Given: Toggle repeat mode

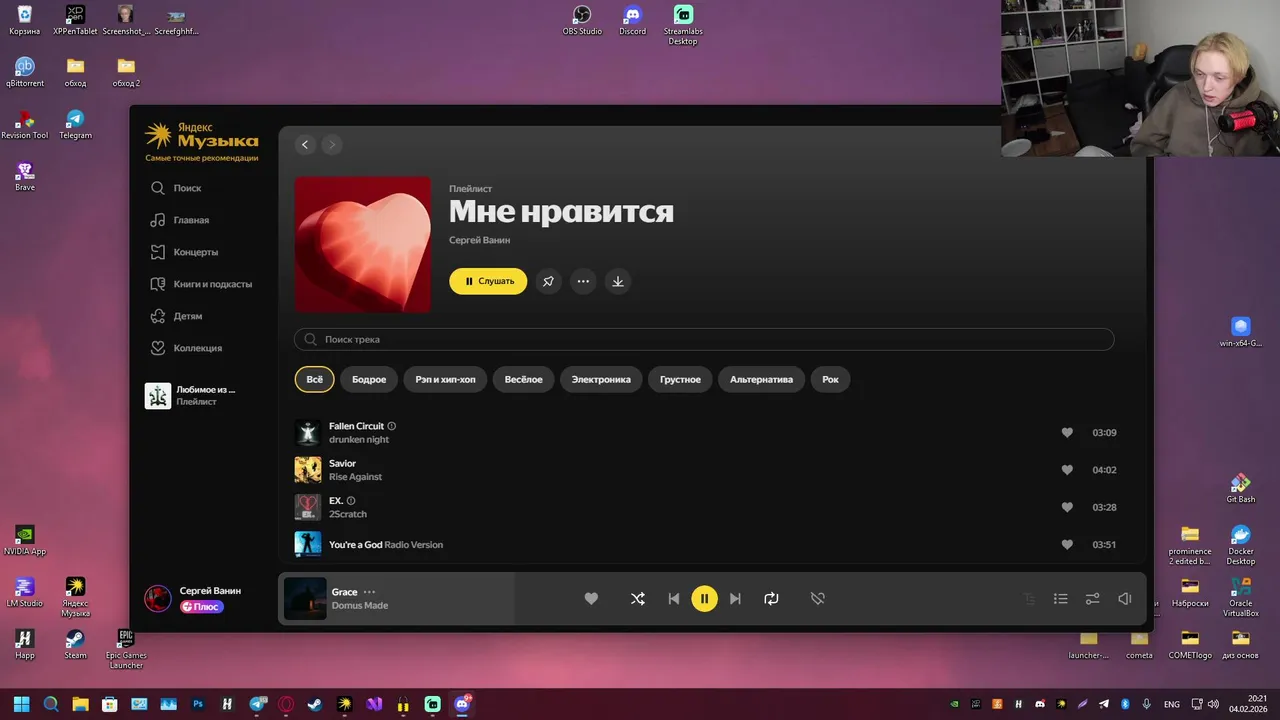Looking at the screenshot, I should click(771, 599).
